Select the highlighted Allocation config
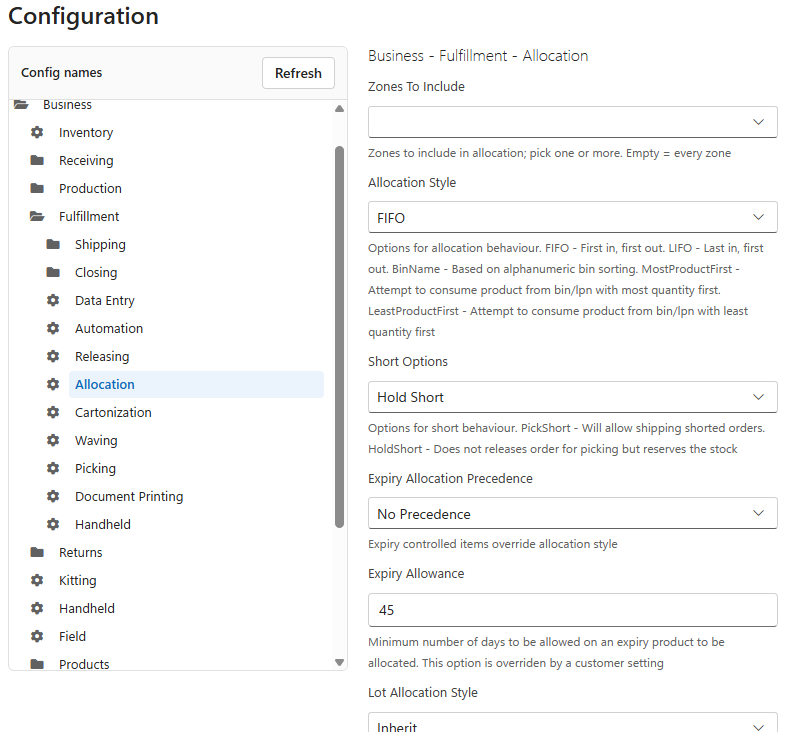Screen dimensions: 788x732 (x=196, y=384)
